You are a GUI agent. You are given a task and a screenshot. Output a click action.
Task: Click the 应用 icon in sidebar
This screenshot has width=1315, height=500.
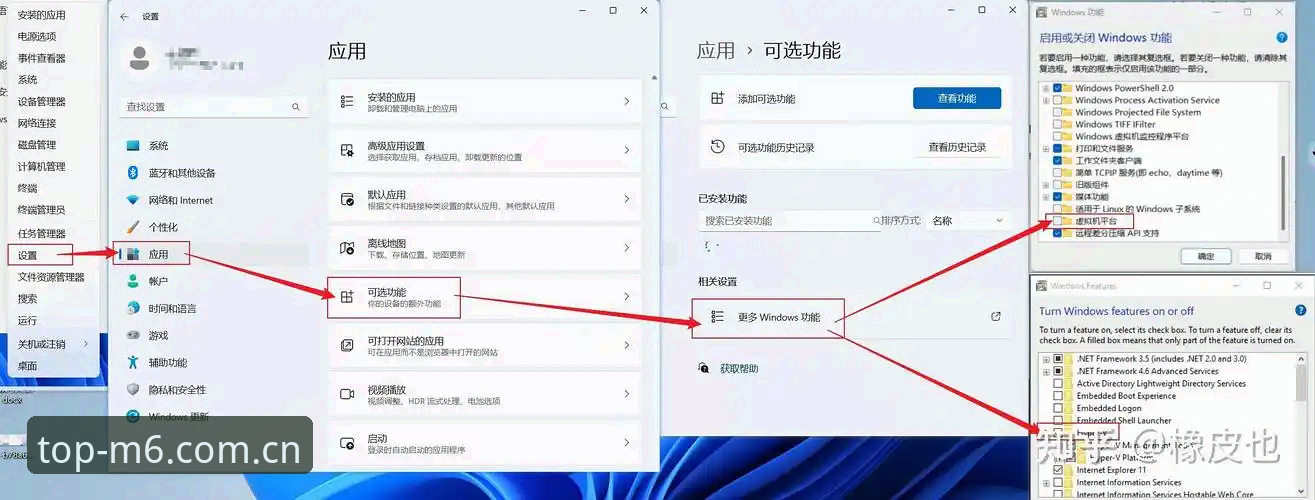[133, 254]
